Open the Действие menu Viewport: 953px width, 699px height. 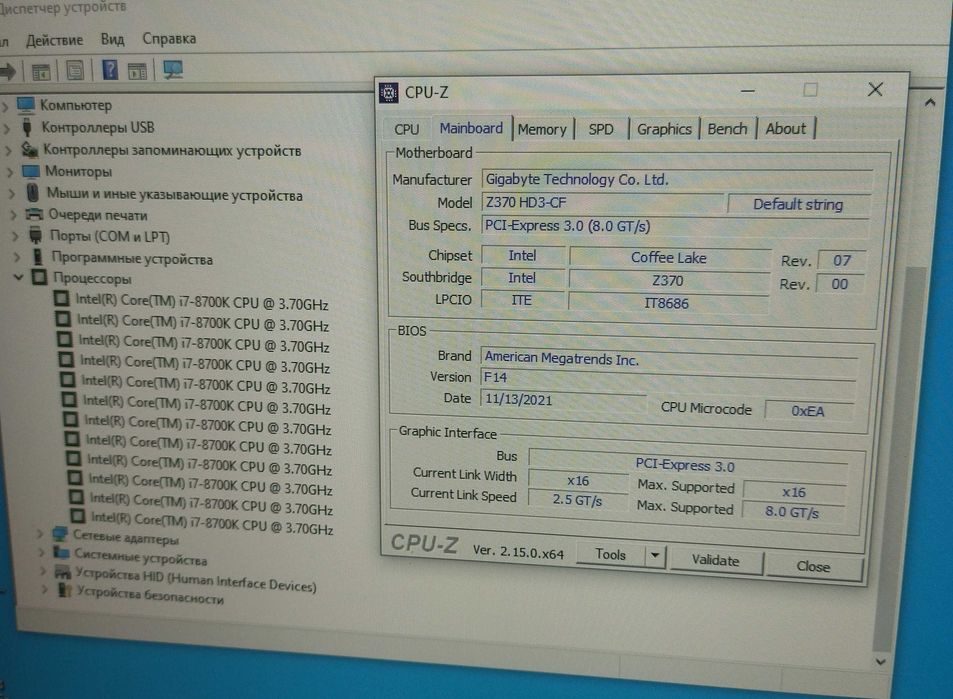tap(54, 40)
